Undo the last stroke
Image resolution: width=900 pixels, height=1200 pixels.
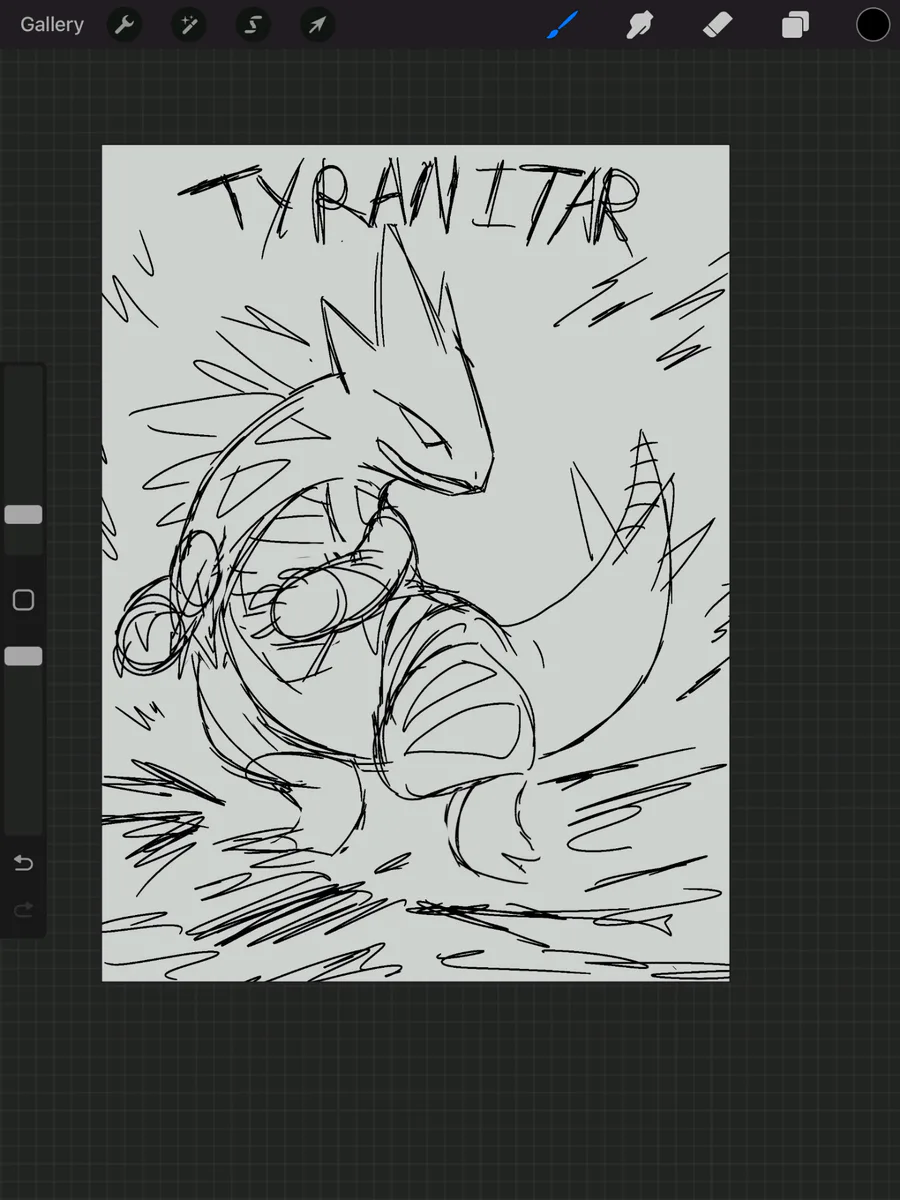coord(23,863)
